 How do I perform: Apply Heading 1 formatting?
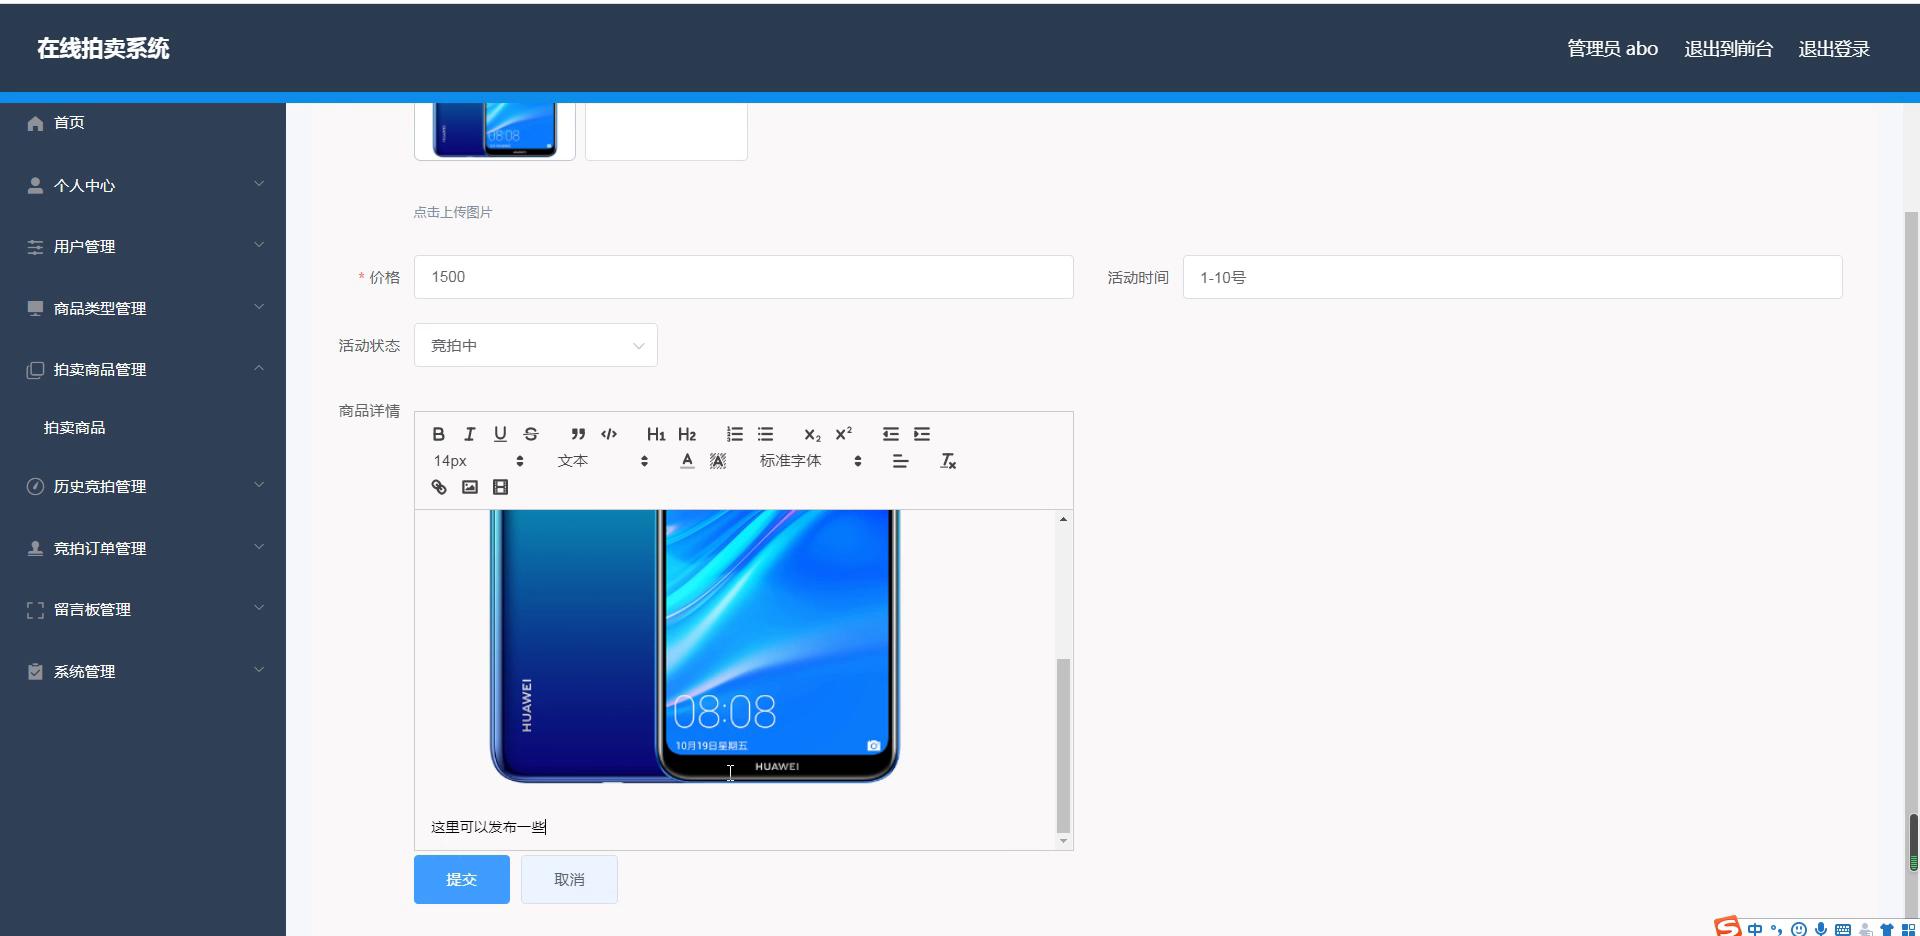(655, 434)
